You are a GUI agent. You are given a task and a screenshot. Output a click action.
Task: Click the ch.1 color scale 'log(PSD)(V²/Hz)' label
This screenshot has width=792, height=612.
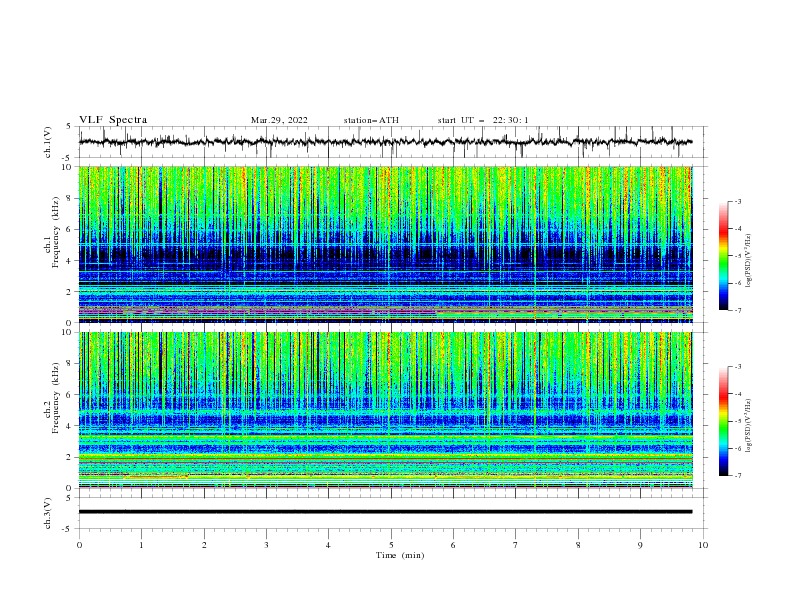point(749,261)
